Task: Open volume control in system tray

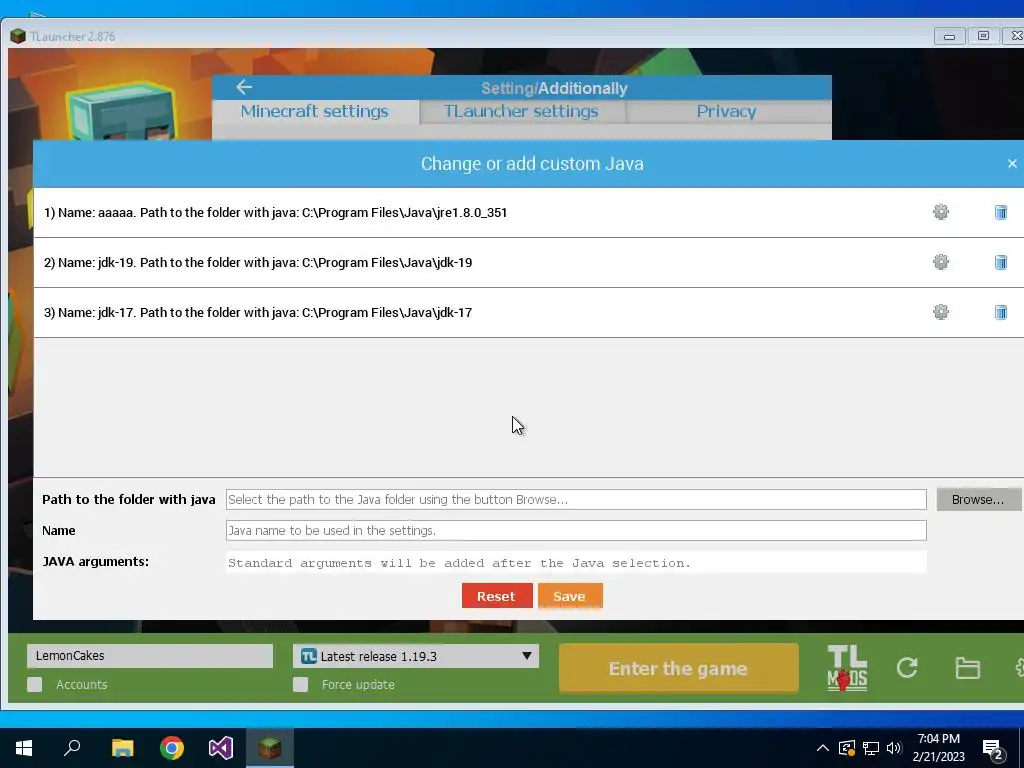Action: 894,748
